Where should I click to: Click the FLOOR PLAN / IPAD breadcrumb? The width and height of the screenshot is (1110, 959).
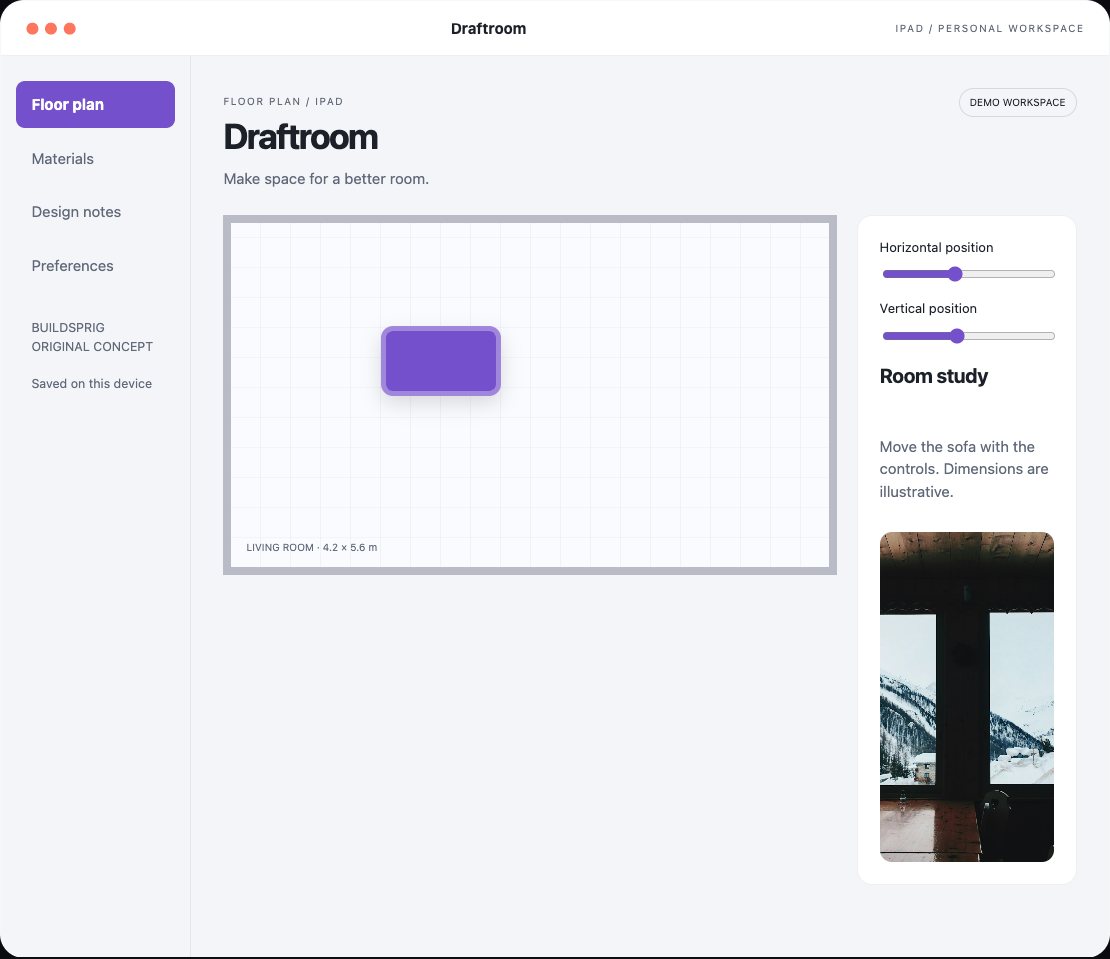click(283, 101)
